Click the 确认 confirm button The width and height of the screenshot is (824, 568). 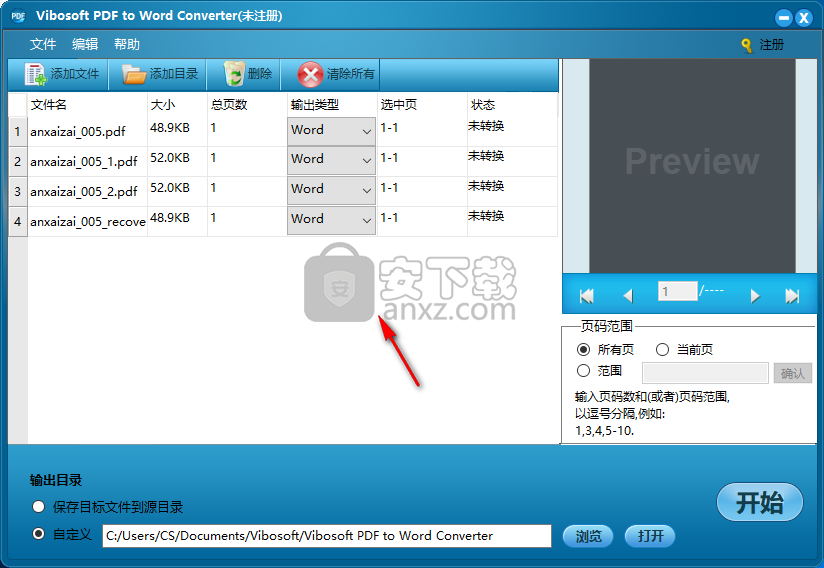point(792,373)
